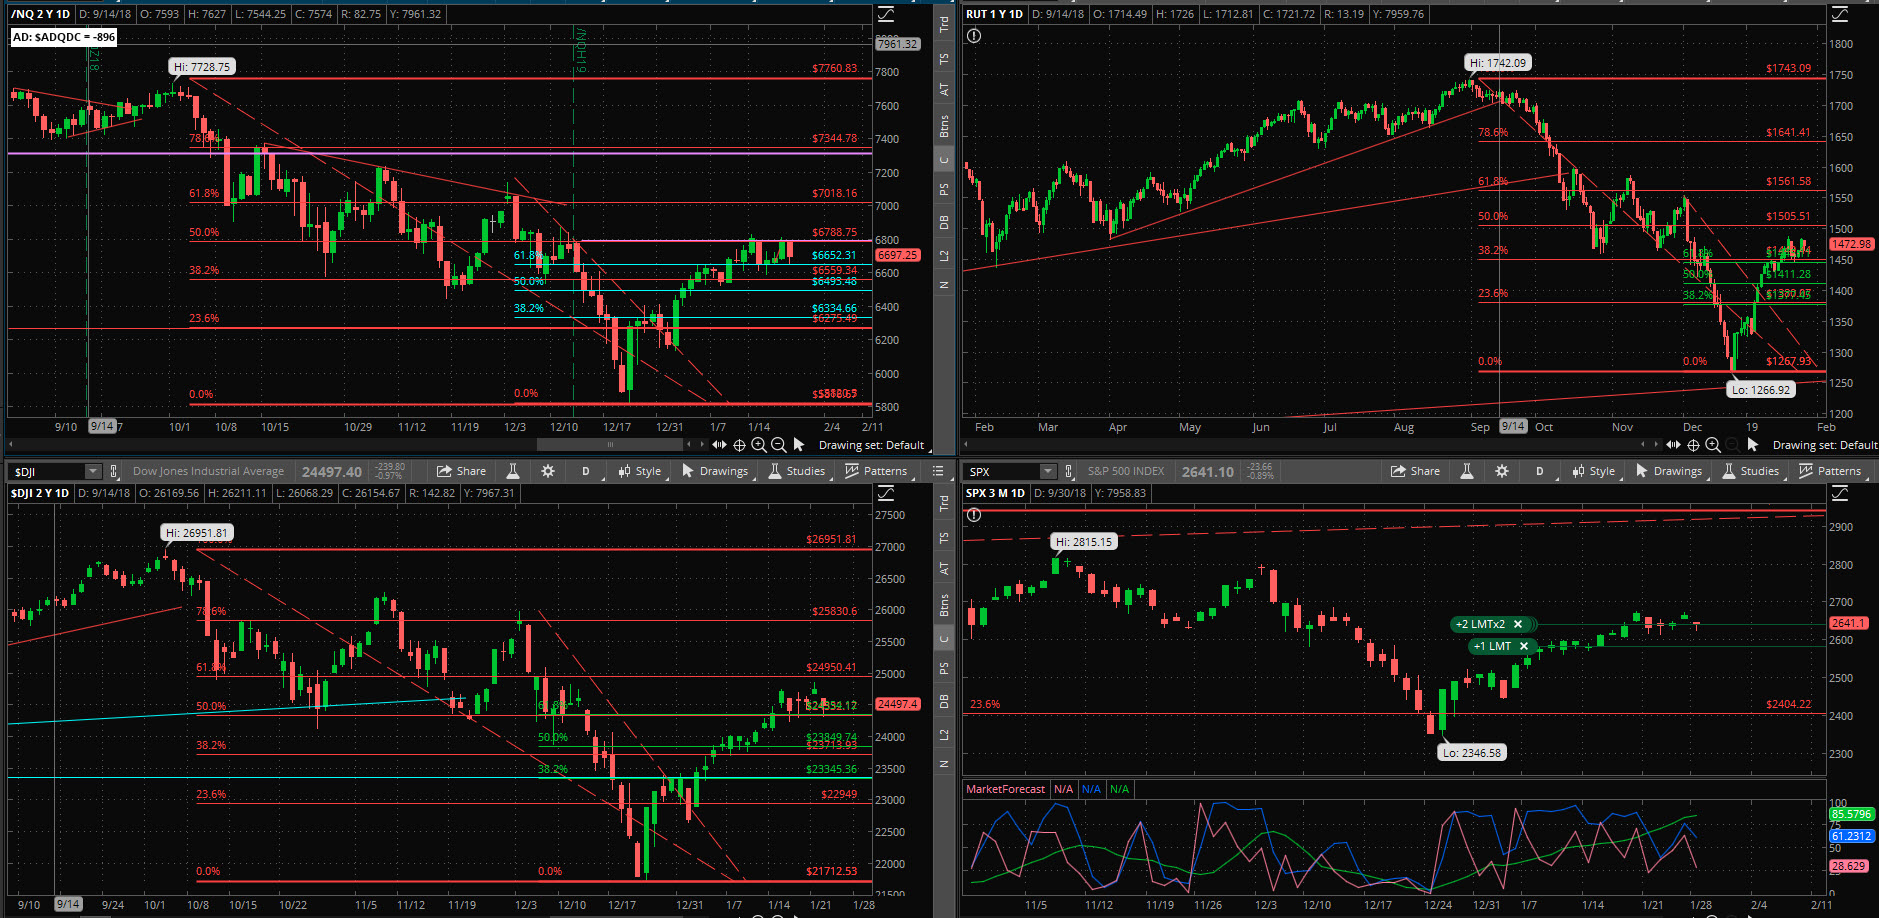Click the horizontal scrollbar thumb under the /NQ chart
This screenshot has height=918, width=1879.
coord(610,444)
